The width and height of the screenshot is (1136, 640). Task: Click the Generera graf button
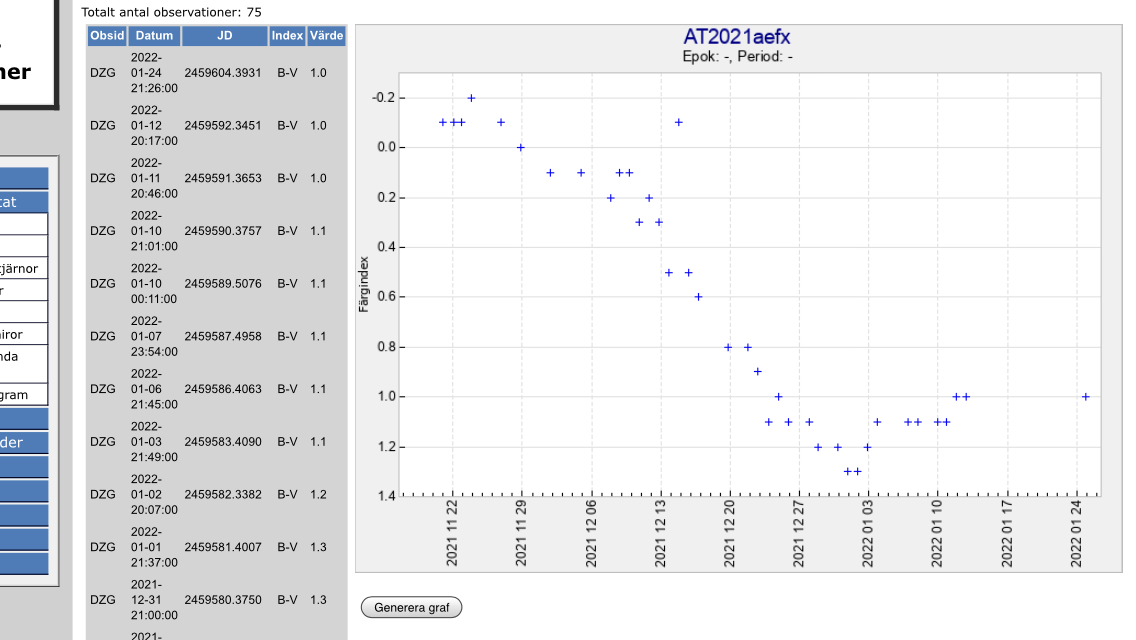411,607
